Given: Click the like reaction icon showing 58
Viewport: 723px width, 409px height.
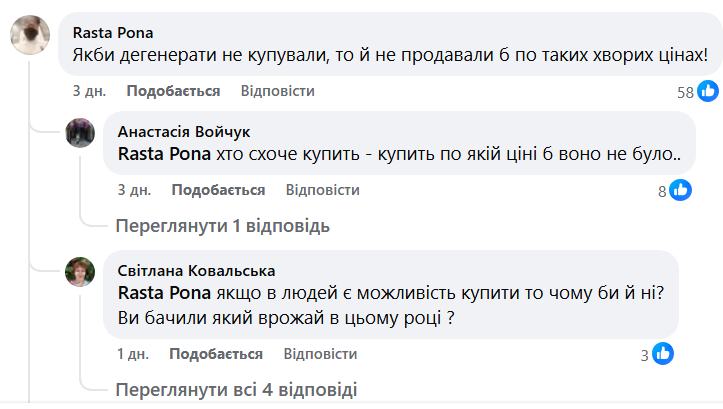Looking at the screenshot, I should pyautogui.click(x=708, y=92).
